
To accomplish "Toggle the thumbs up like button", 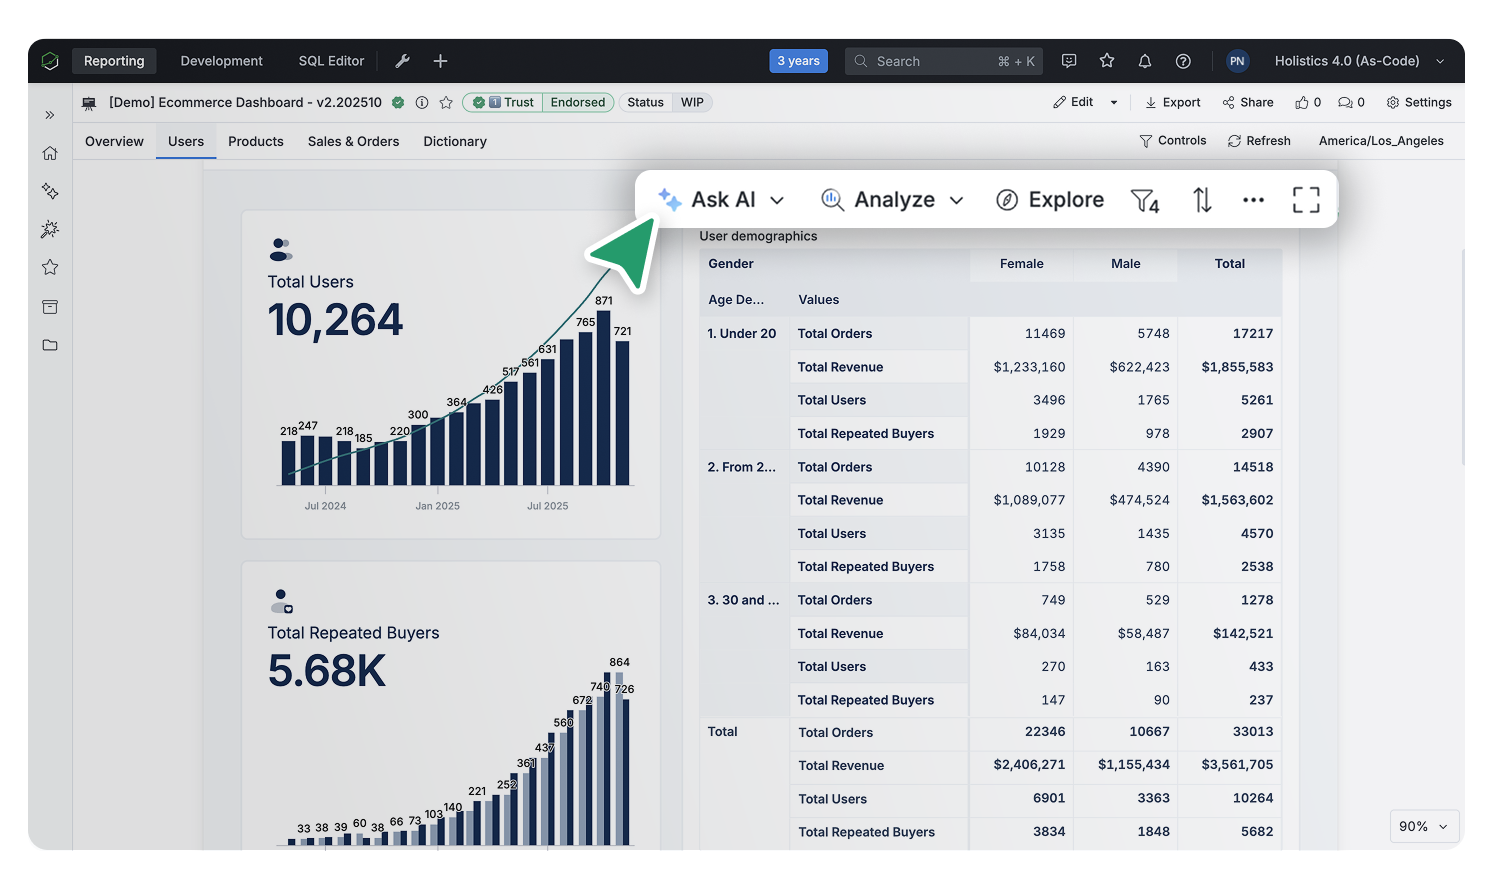I will (1308, 103).
